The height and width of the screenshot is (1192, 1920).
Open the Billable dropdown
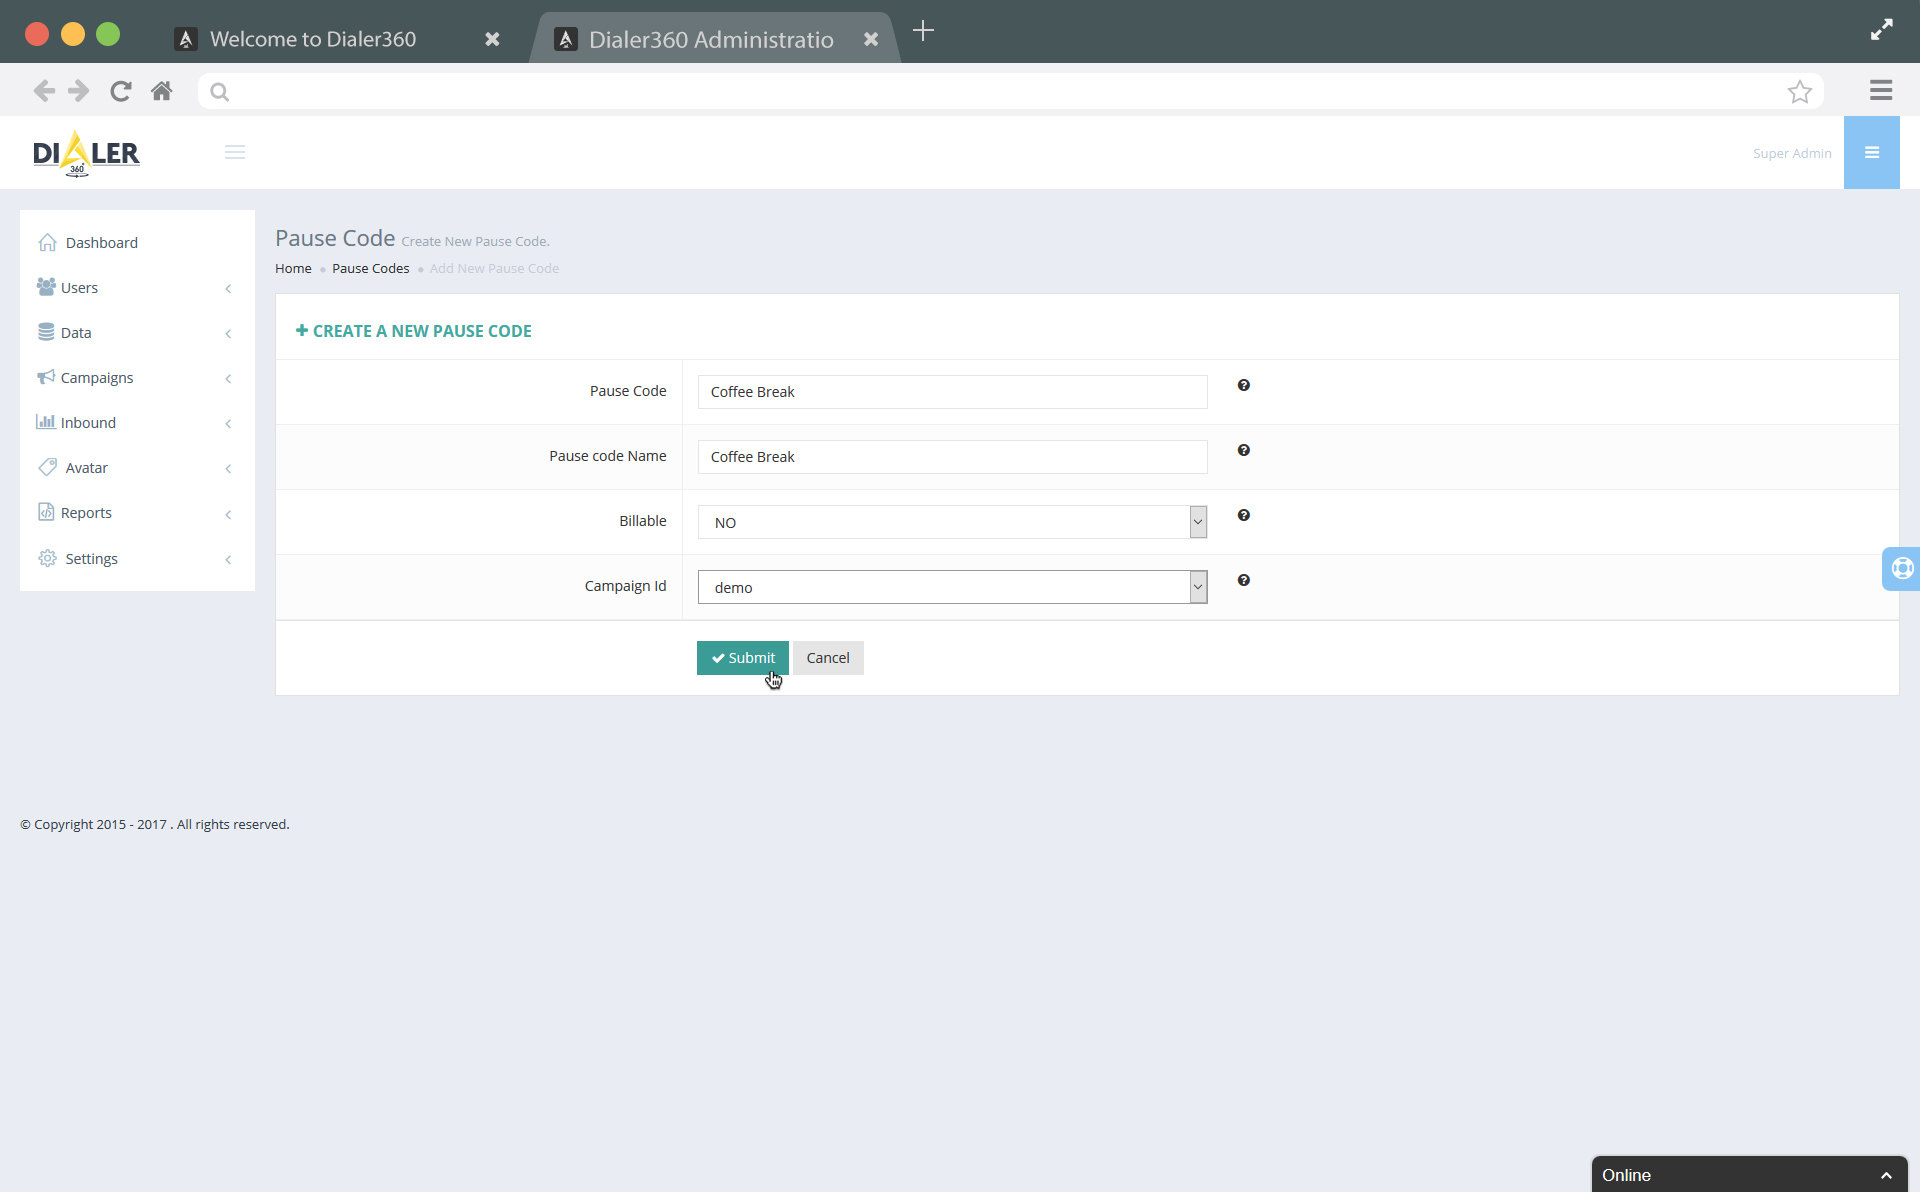[x=1197, y=521]
